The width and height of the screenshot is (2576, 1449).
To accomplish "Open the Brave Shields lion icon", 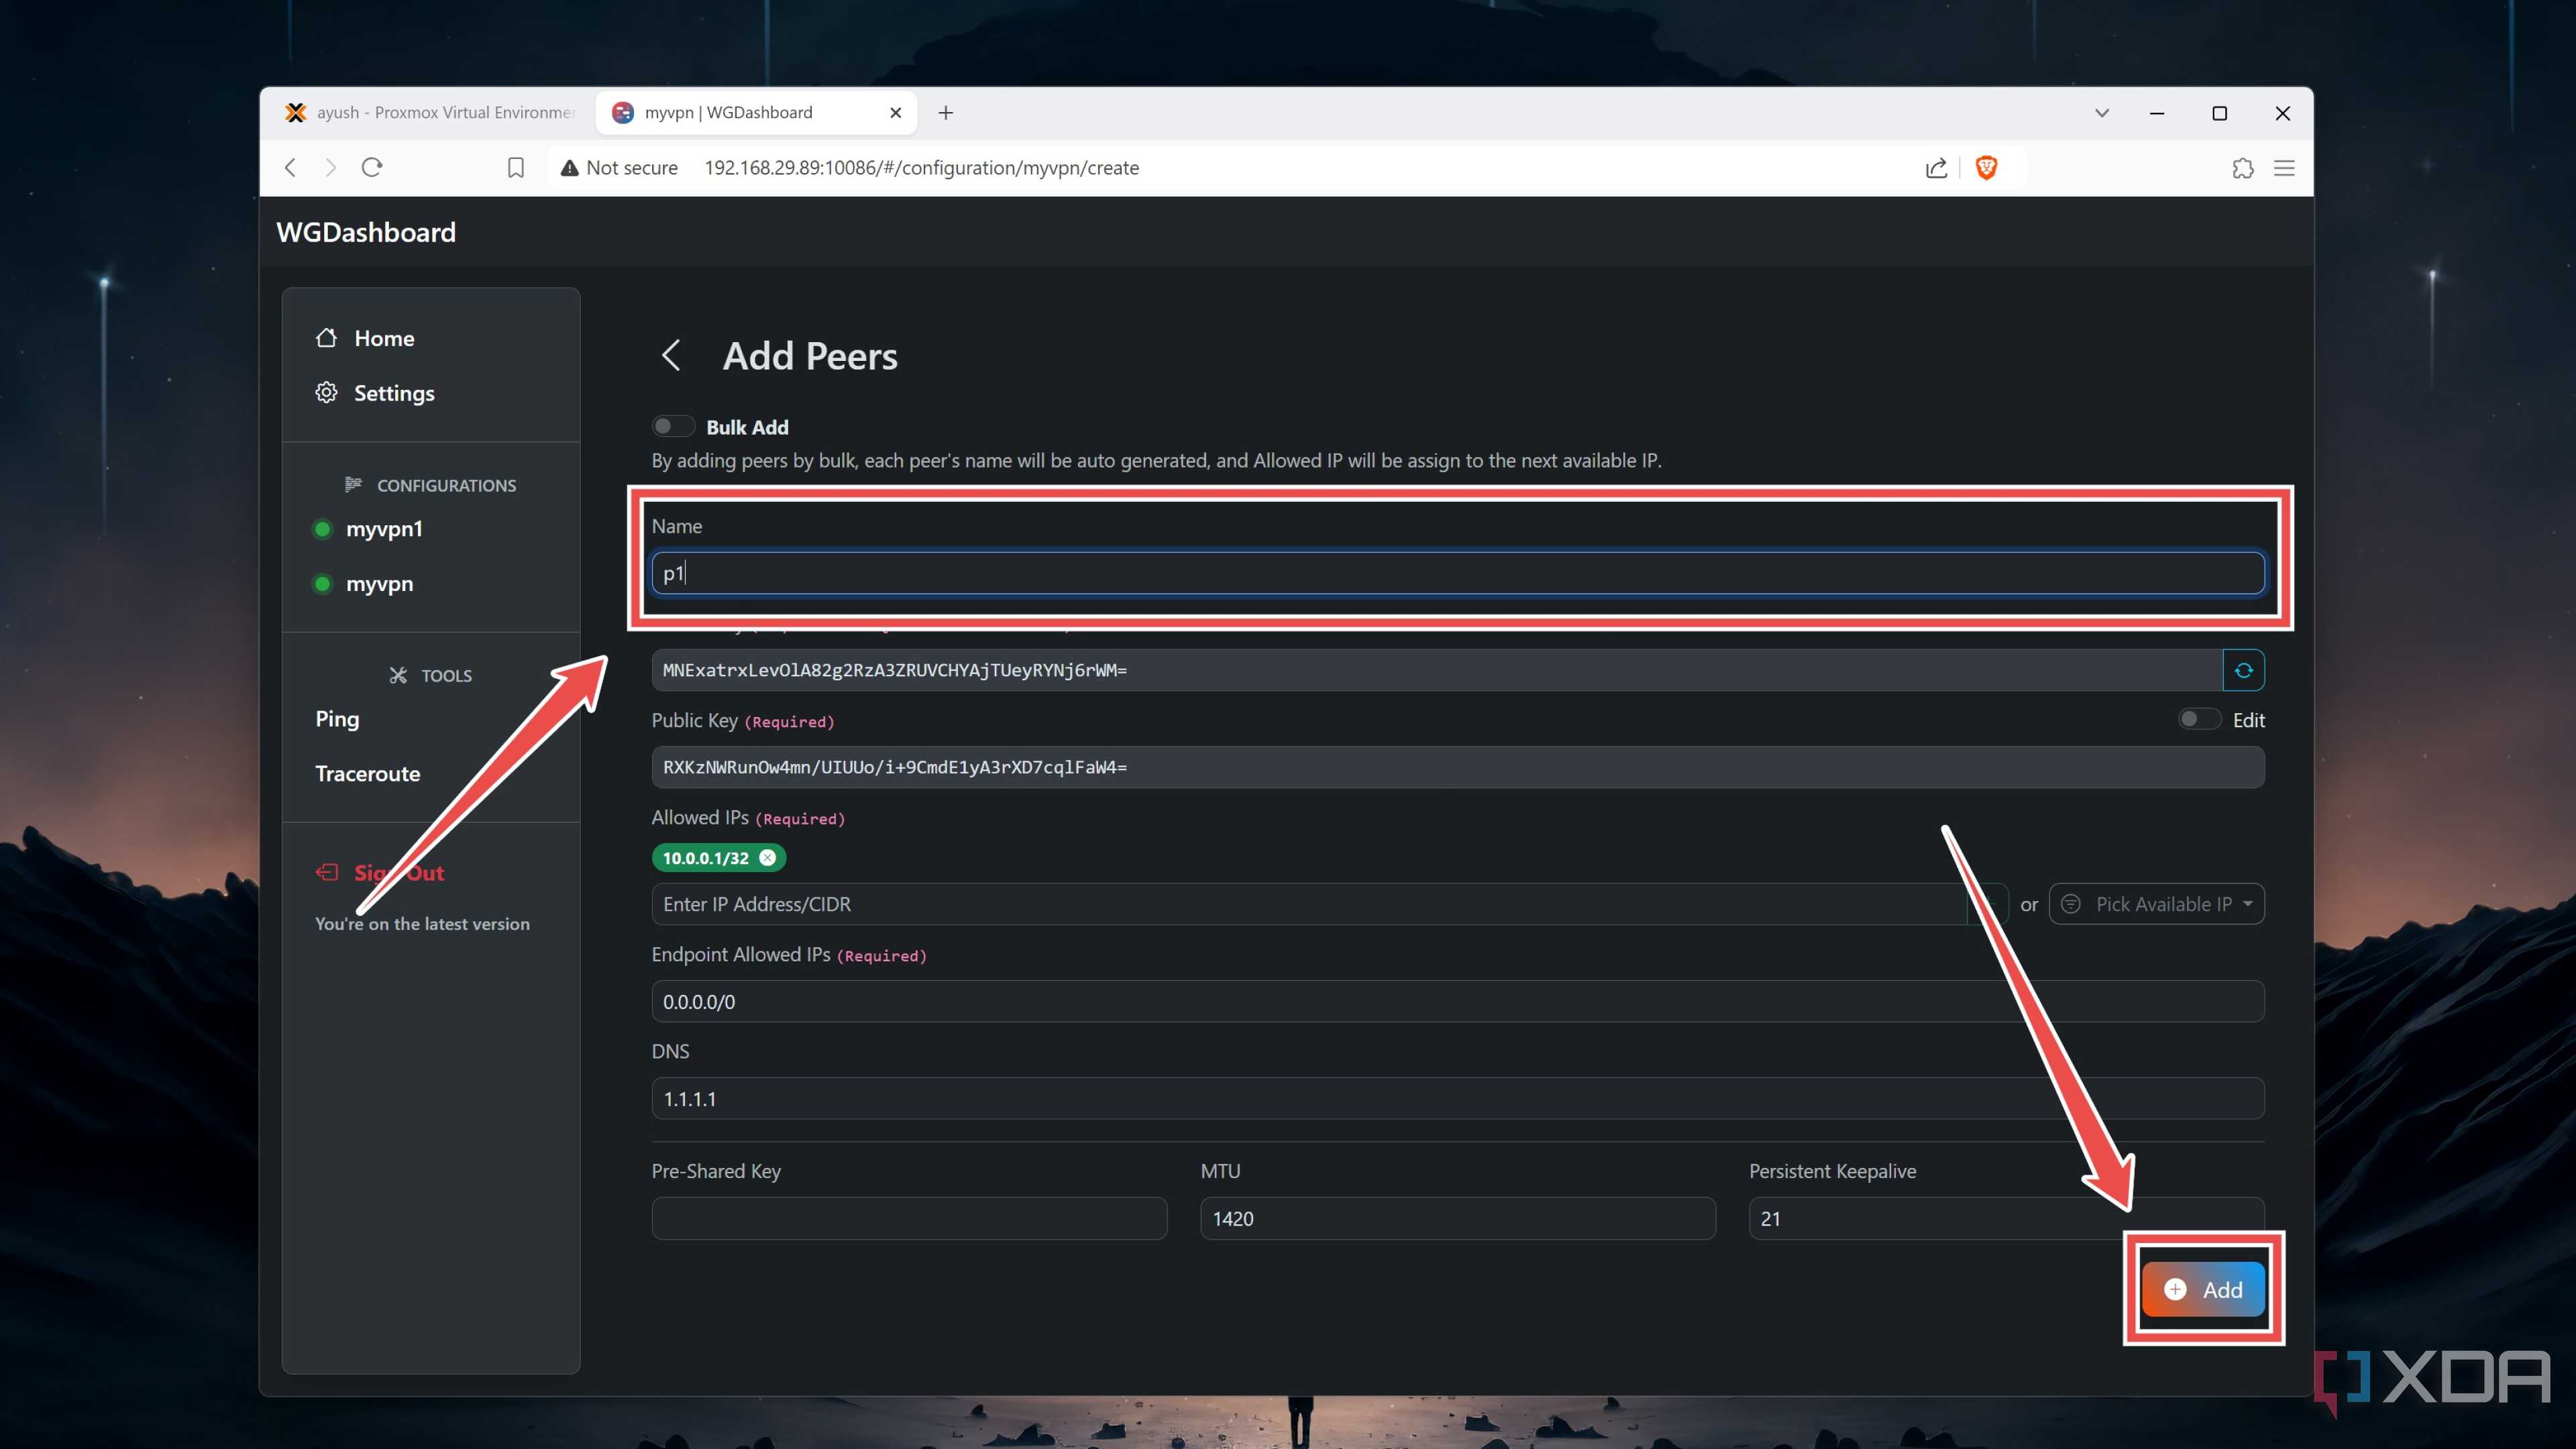I will (x=1986, y=167).
